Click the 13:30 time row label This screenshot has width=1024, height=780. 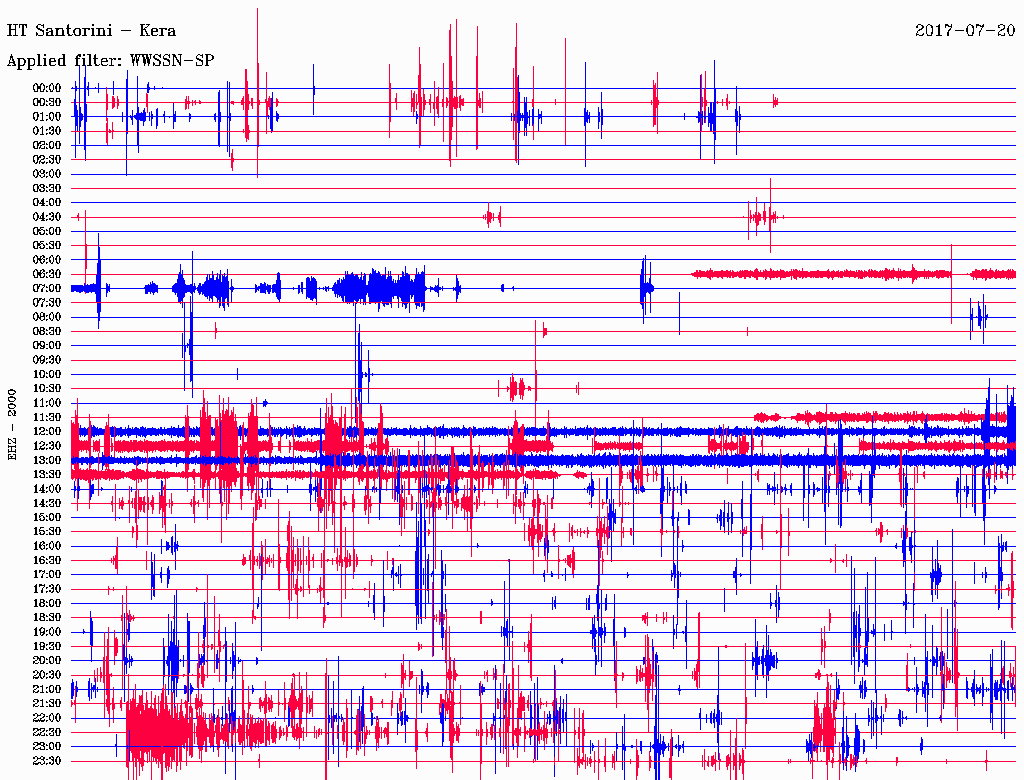(47, 474)
